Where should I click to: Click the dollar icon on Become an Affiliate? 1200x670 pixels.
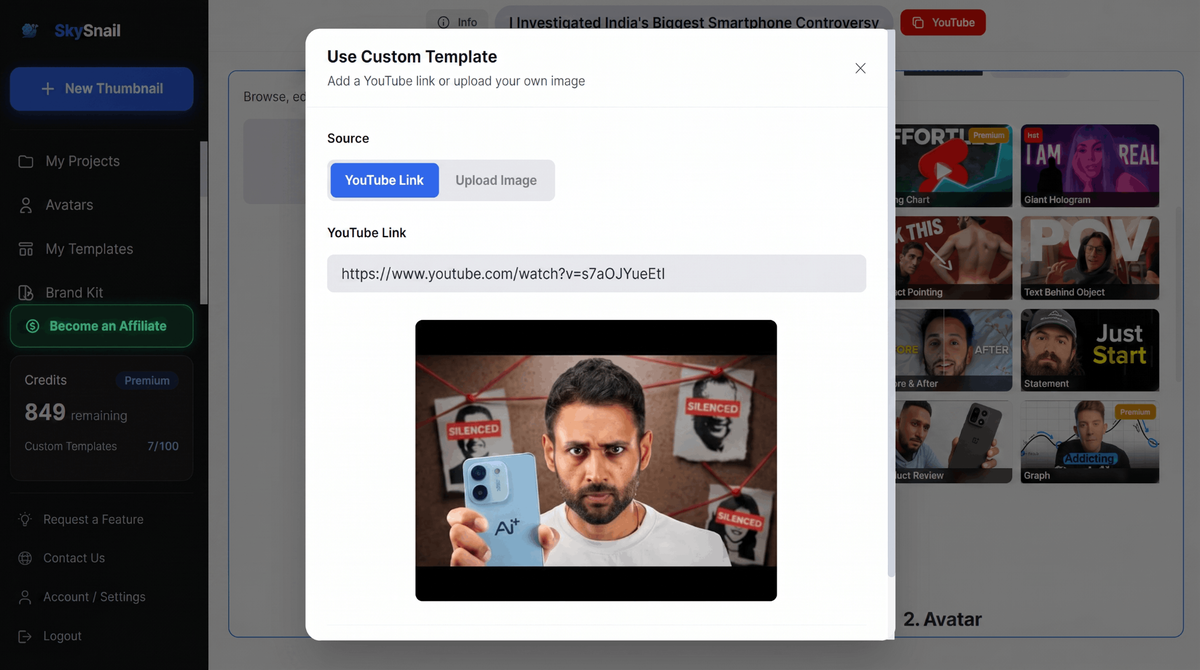[32, 326]
